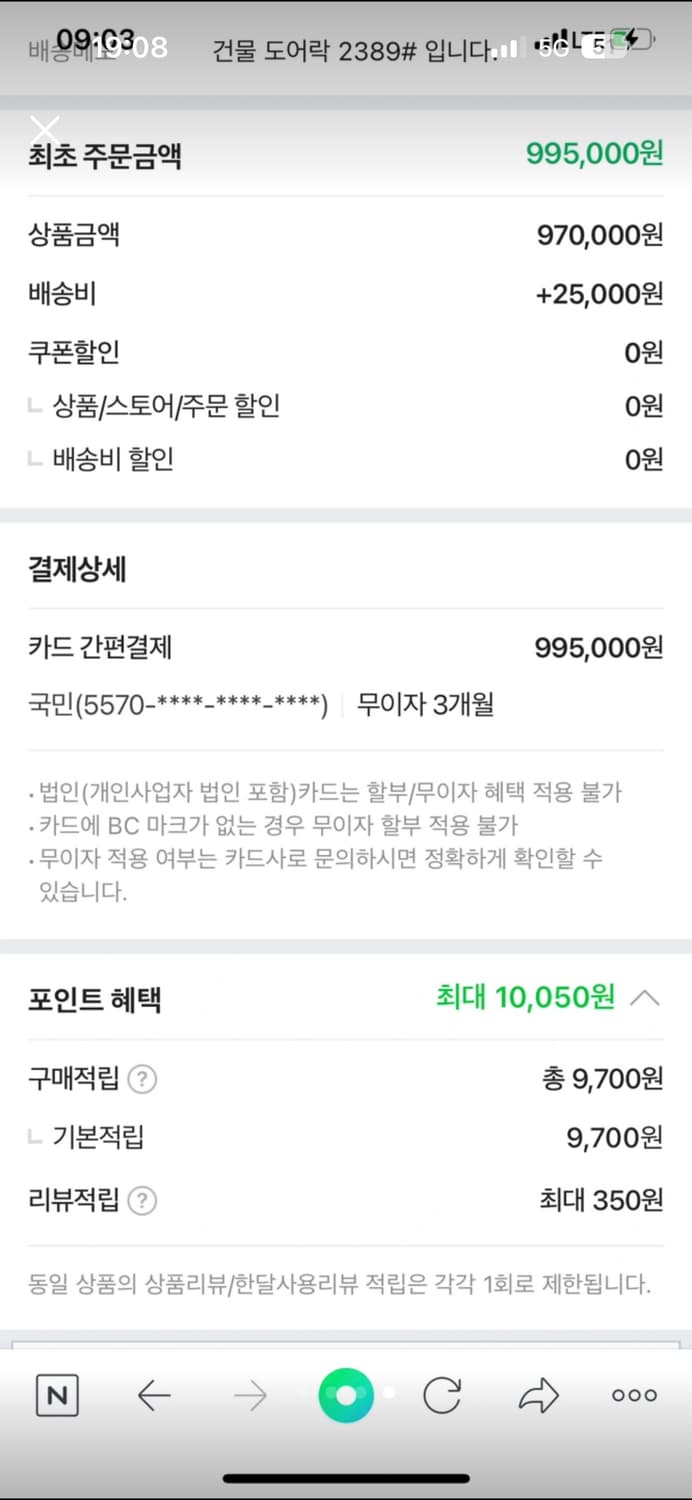Open the three-dot more options menu
Viewport: 692px width, 1500px height.
[x=634, y=1395]
